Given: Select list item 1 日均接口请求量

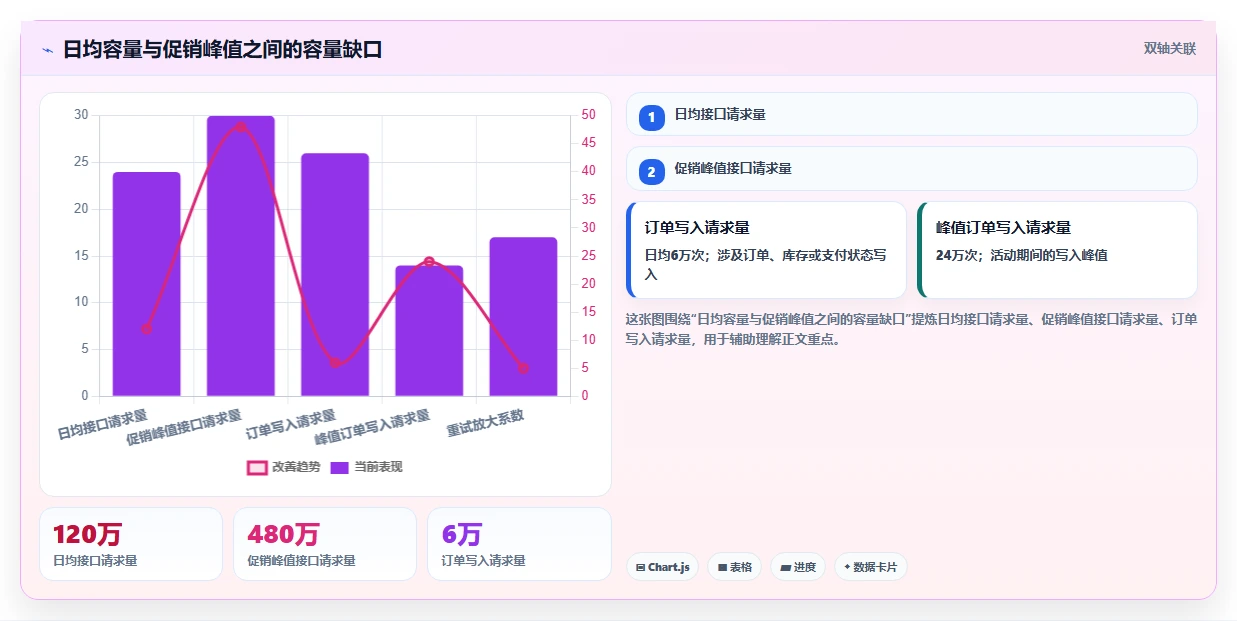Looking at the screenshot, I should click(x=911, y=114).
